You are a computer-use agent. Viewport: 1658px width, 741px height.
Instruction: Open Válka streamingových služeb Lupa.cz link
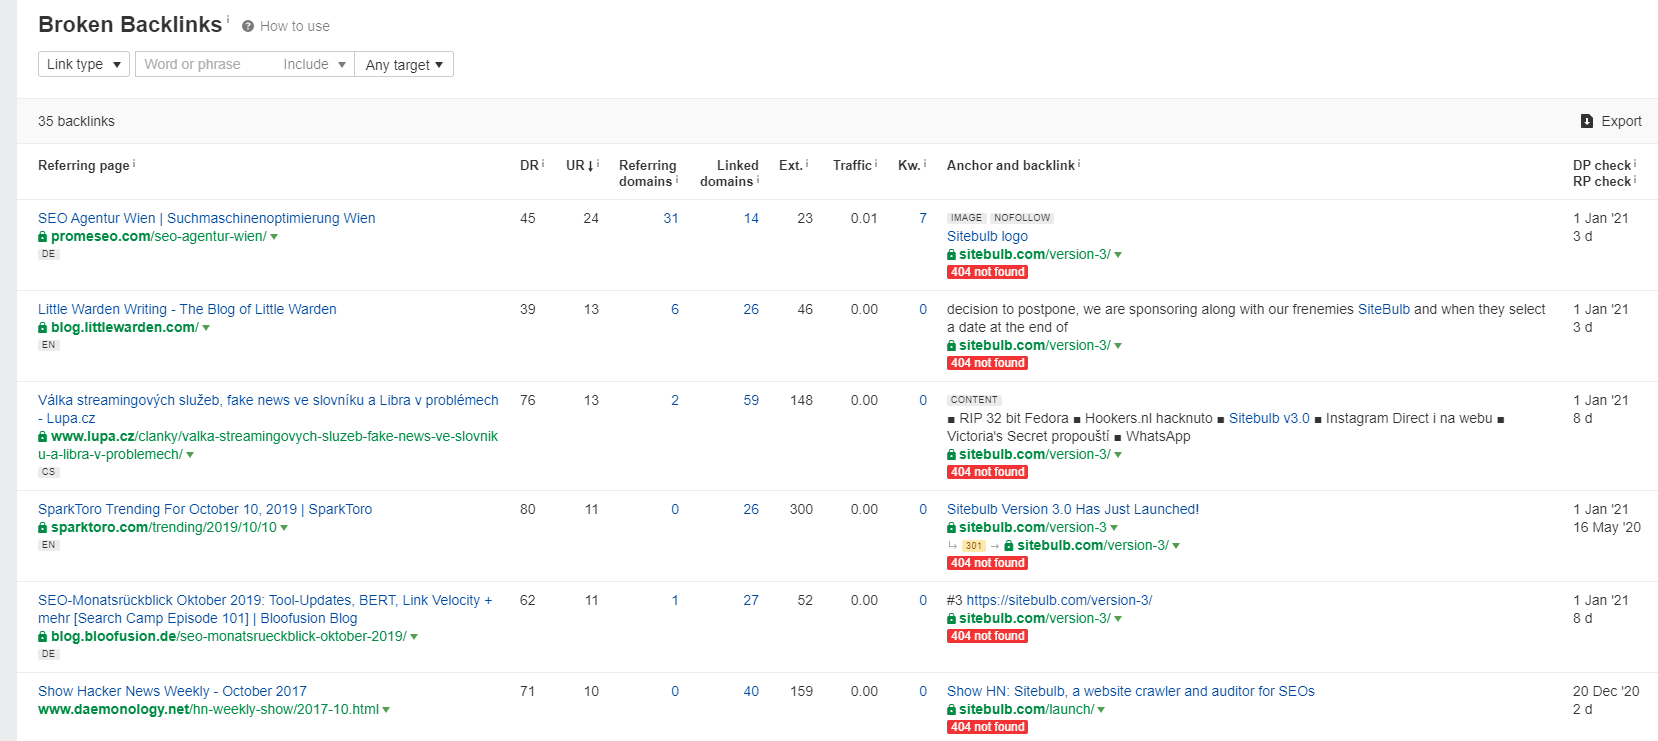pos(268,409)
